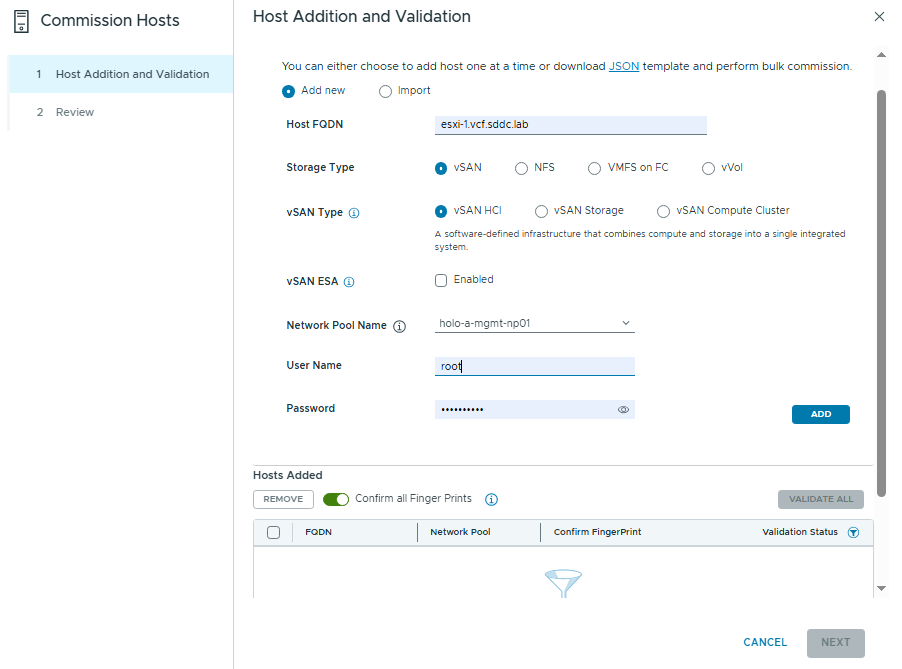Click the vSAN Type info icon
This screenshot has width=902, height=669.
point(354,213)
